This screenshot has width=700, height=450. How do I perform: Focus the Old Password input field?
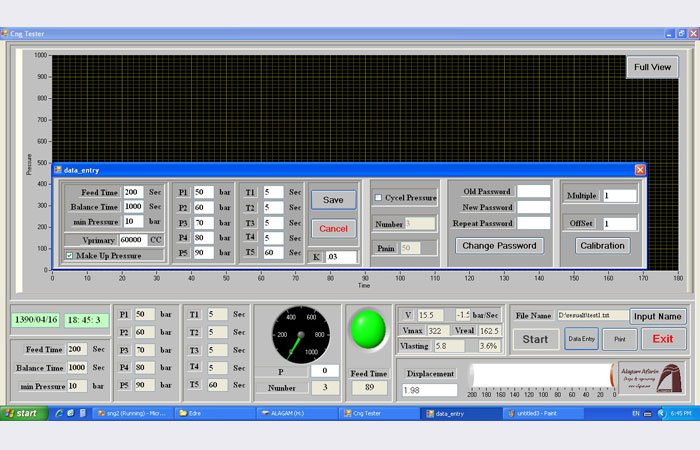pos(533,191)
